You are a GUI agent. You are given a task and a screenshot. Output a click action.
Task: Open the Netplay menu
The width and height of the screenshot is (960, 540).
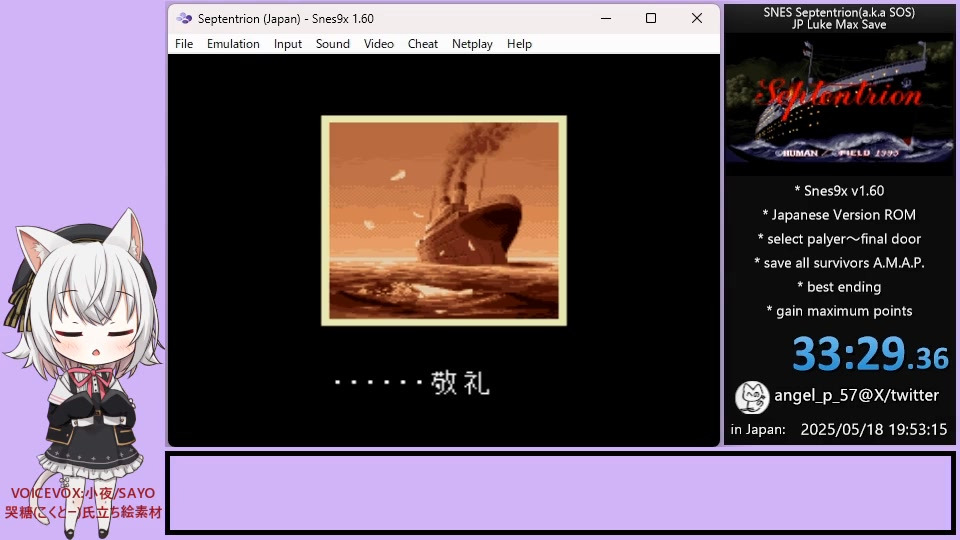(x=472, y=44)
